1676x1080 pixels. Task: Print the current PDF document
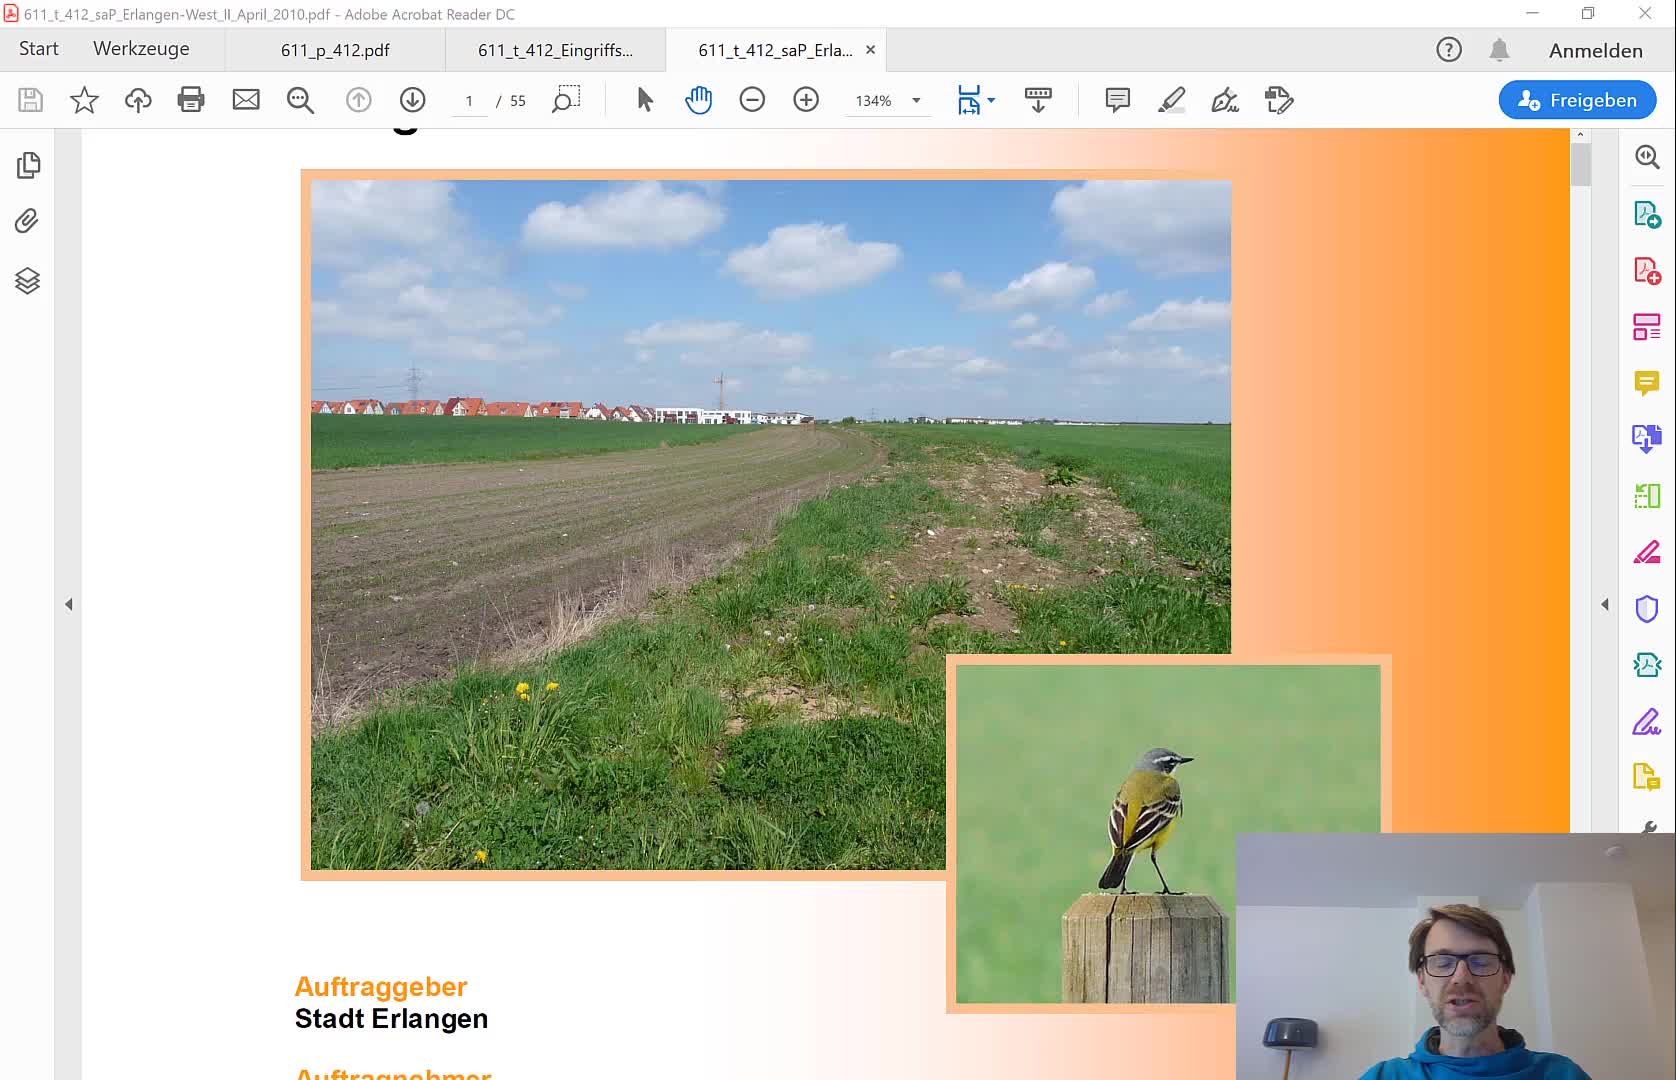point(191,99)
